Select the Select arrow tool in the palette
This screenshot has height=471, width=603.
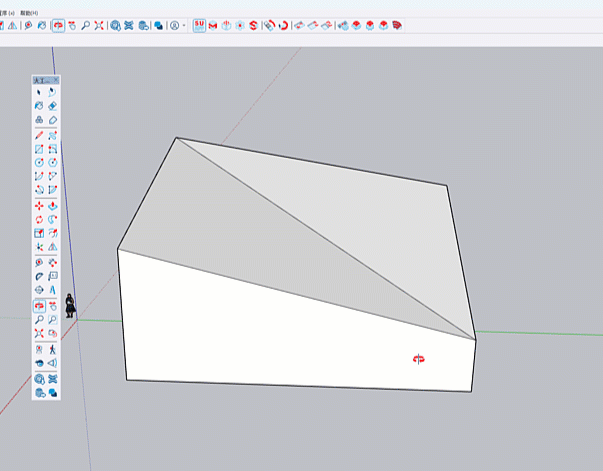pyautogui.click(x=39, y=91)
